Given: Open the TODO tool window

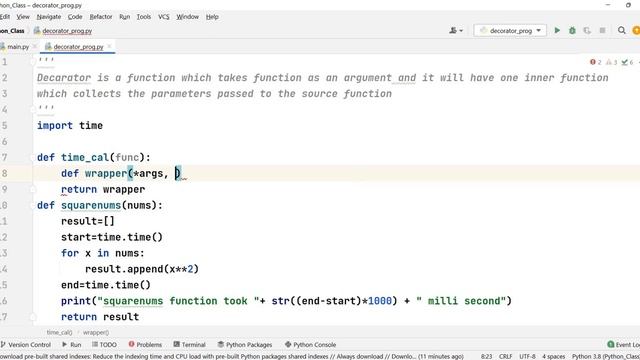Looking at the screenshot, I should click(104, 344).
